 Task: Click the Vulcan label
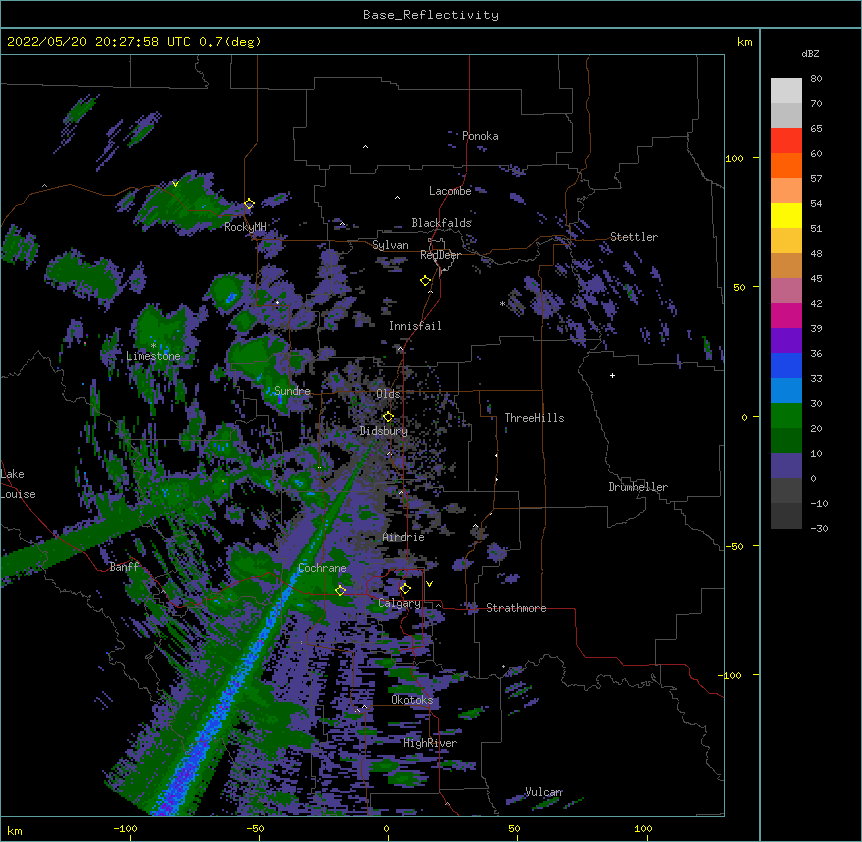(544, 792)
